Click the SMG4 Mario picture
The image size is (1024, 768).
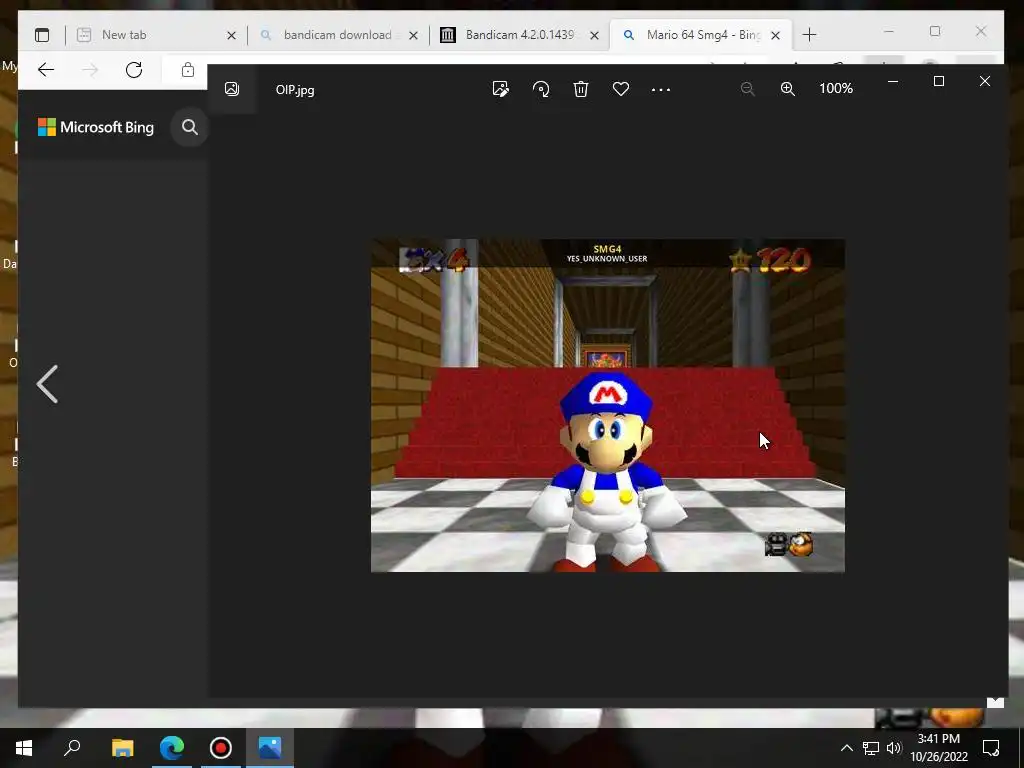point(607,406)
